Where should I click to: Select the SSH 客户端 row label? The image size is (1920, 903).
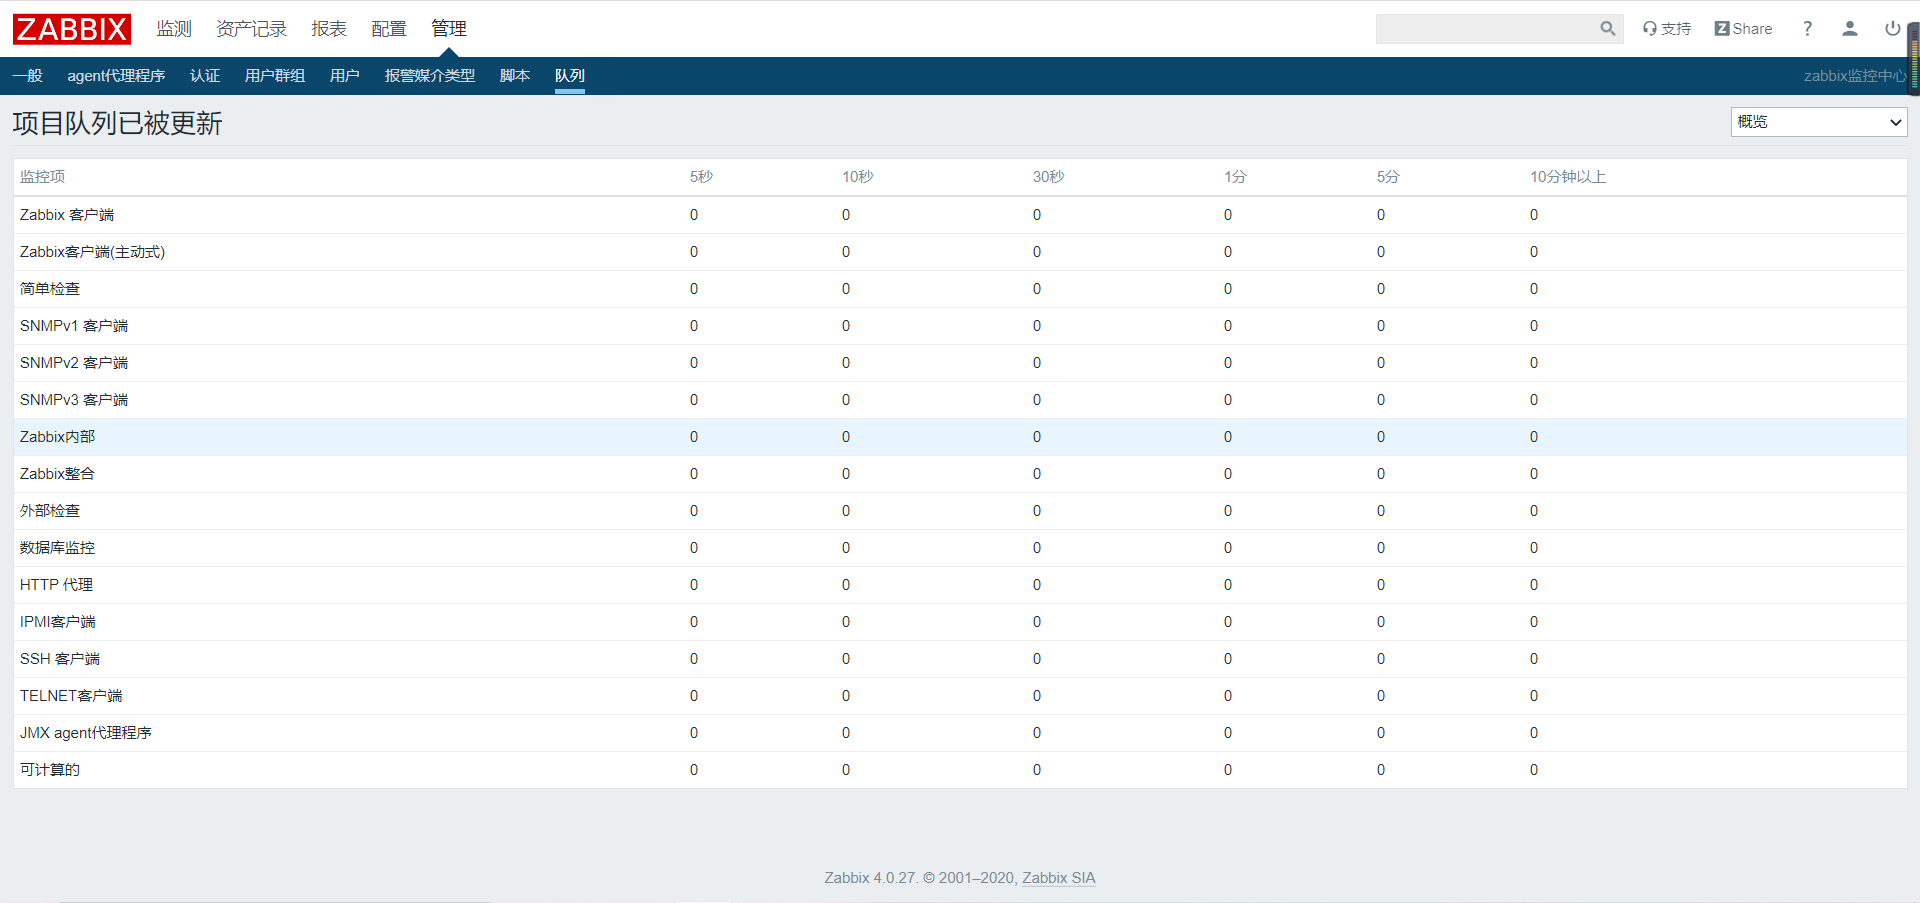[60, 659]
